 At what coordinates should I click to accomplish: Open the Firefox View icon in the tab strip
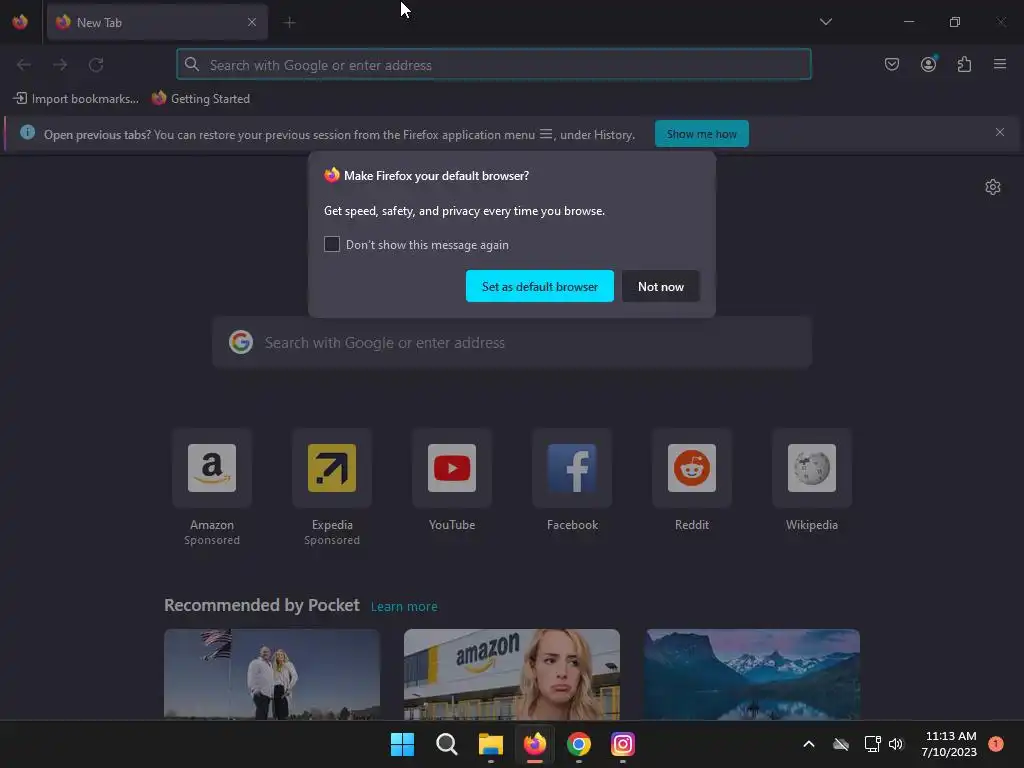[x=20, y=22]
